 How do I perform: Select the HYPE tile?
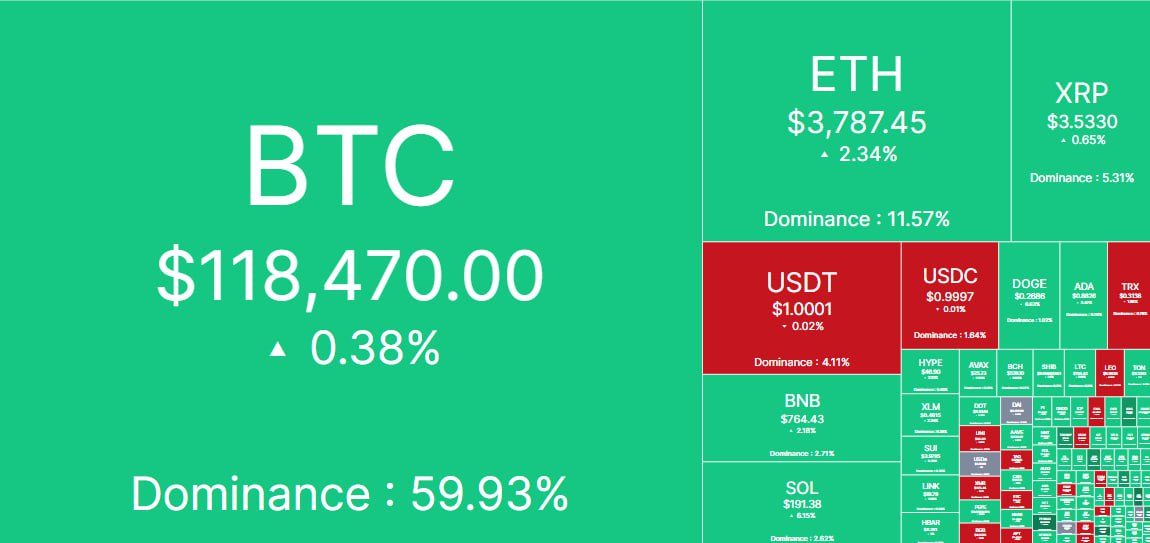[930, 372]
